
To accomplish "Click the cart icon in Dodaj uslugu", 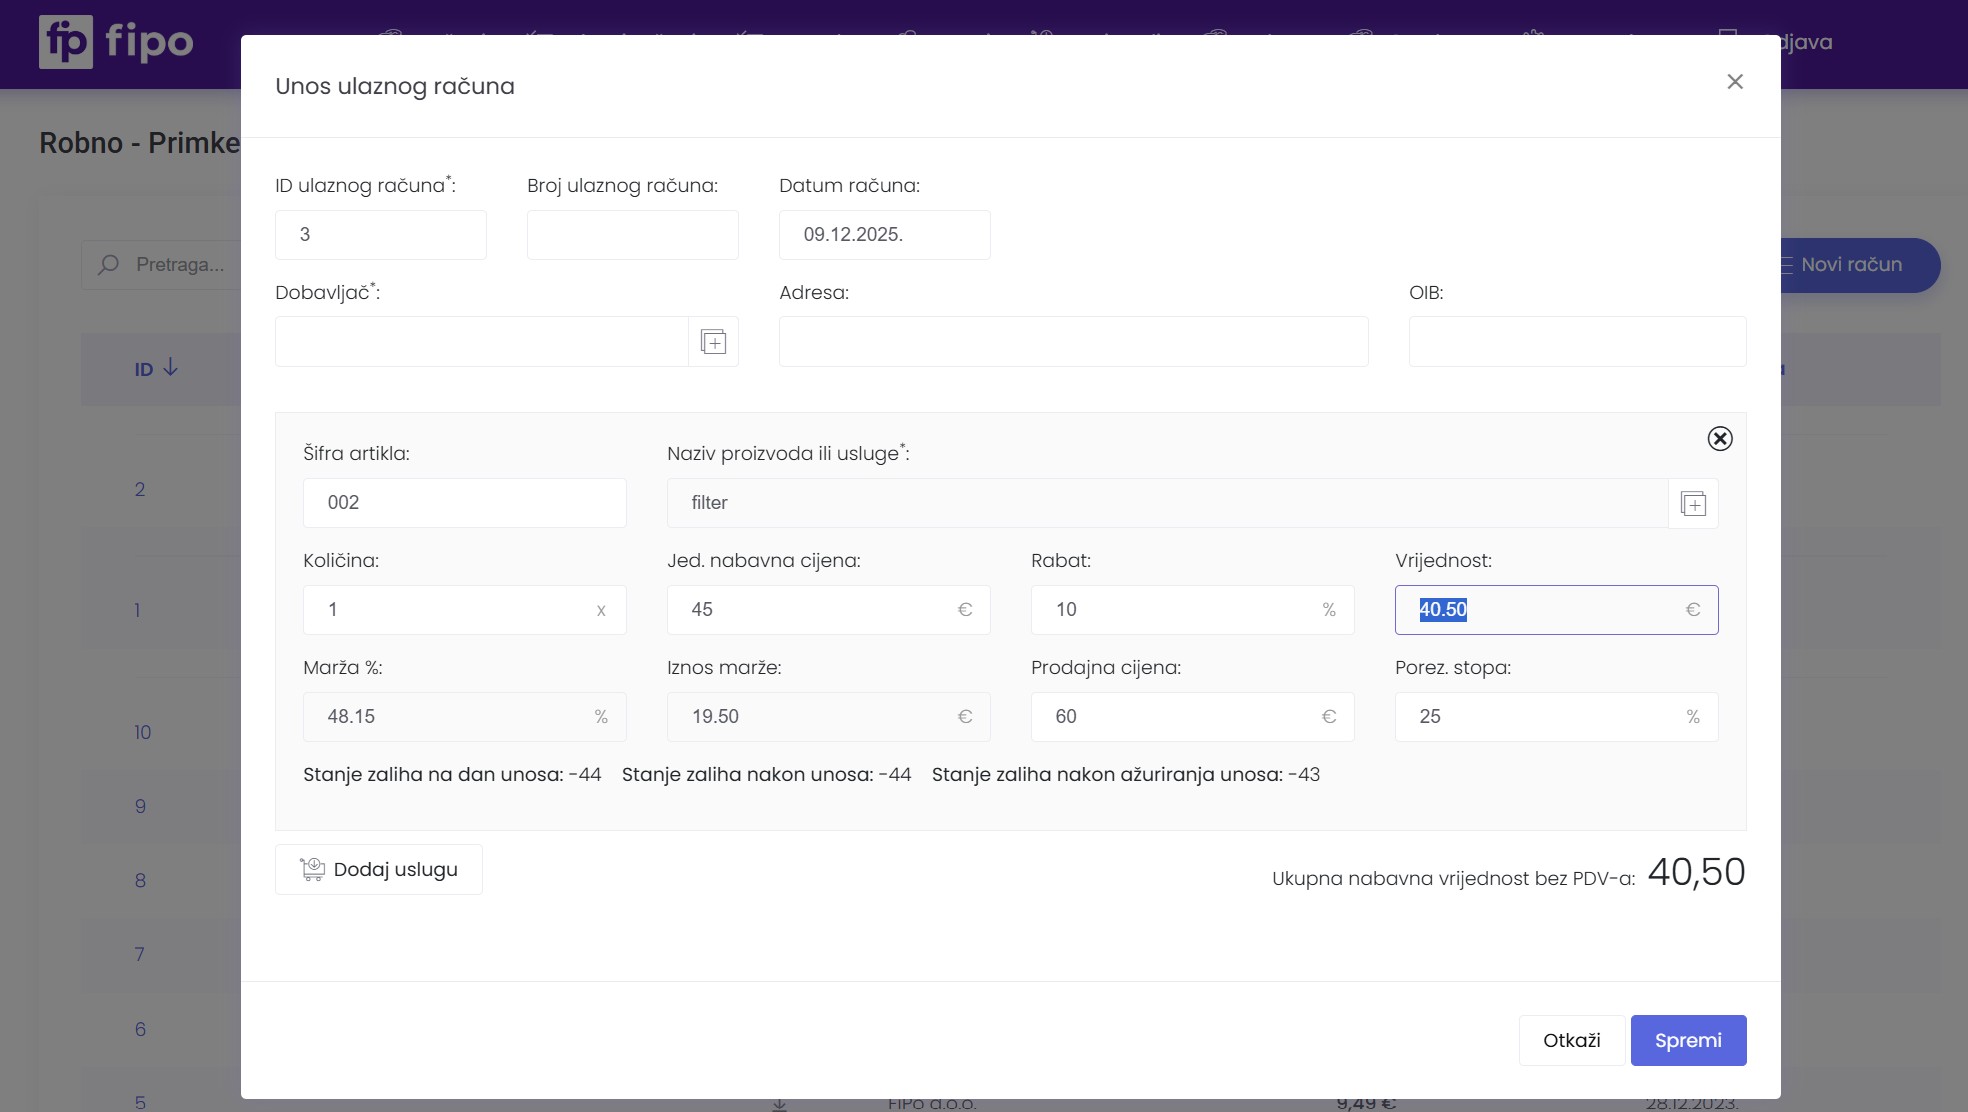I will (312, 869).
